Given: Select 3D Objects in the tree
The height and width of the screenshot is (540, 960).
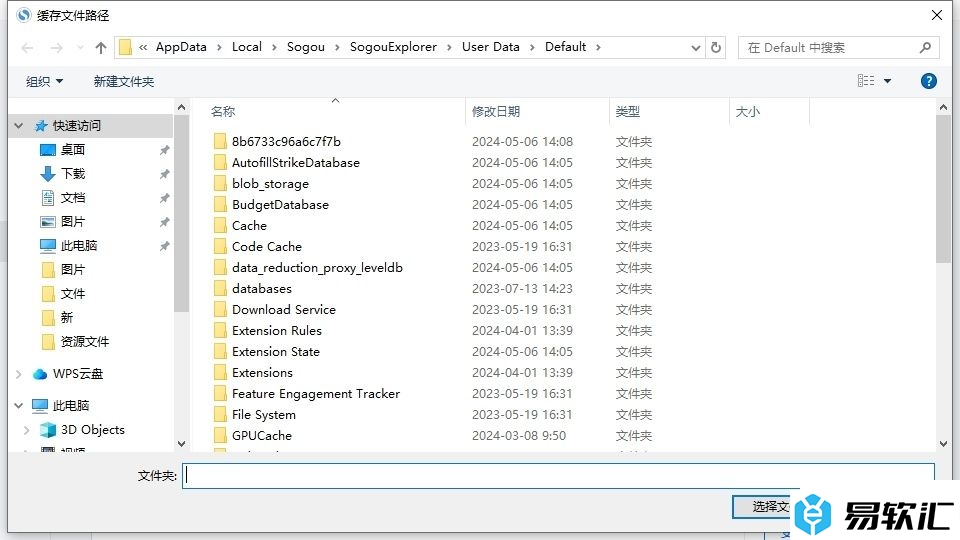Looking at the screenshot, I should 92,430.
